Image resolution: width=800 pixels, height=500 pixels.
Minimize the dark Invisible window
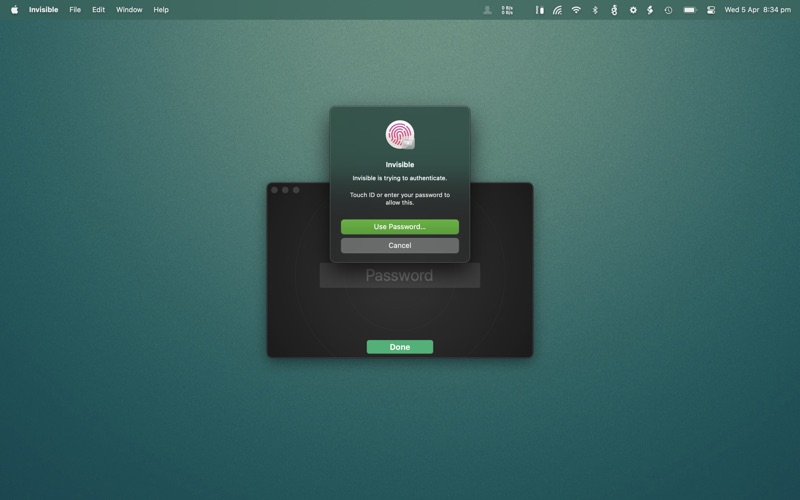(x=285, y=190)
